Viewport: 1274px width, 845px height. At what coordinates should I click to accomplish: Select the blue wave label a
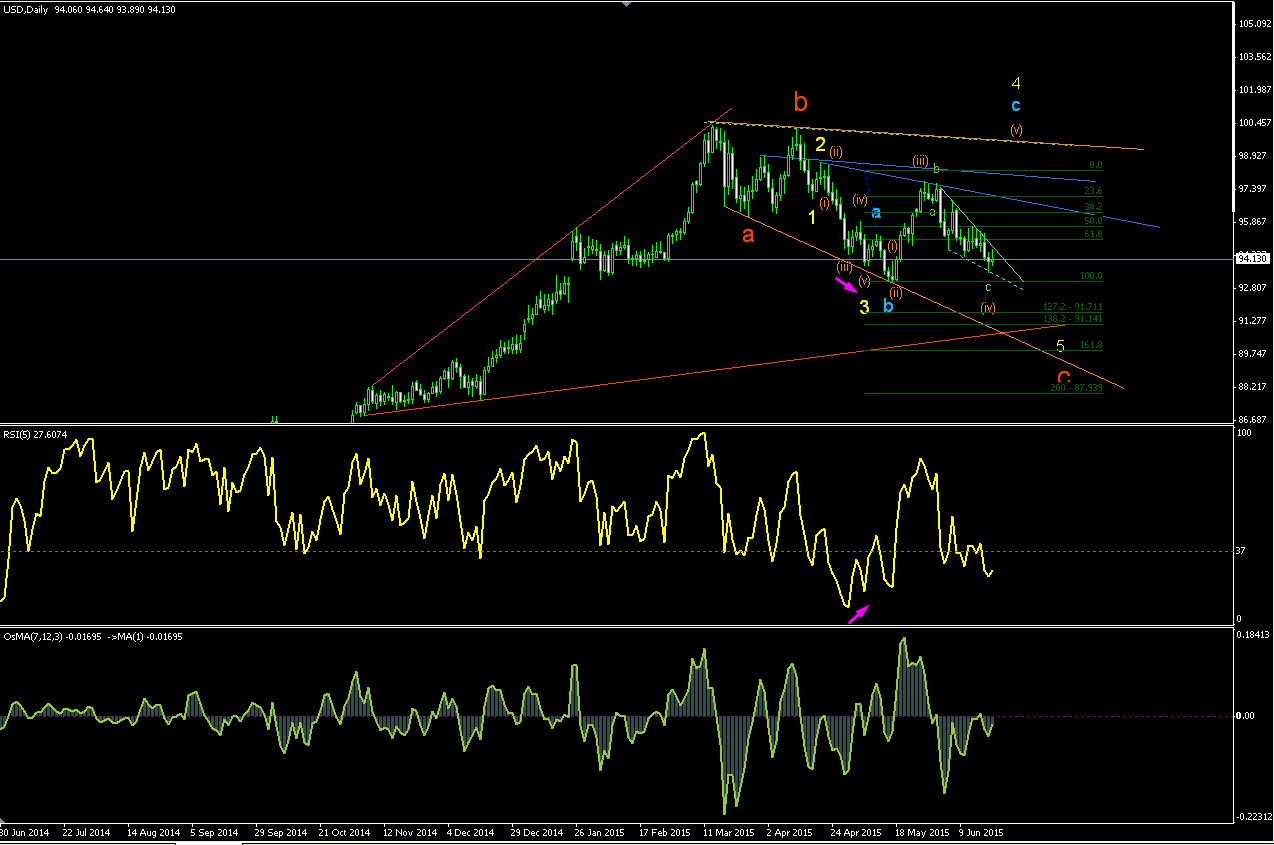(875, 212)
